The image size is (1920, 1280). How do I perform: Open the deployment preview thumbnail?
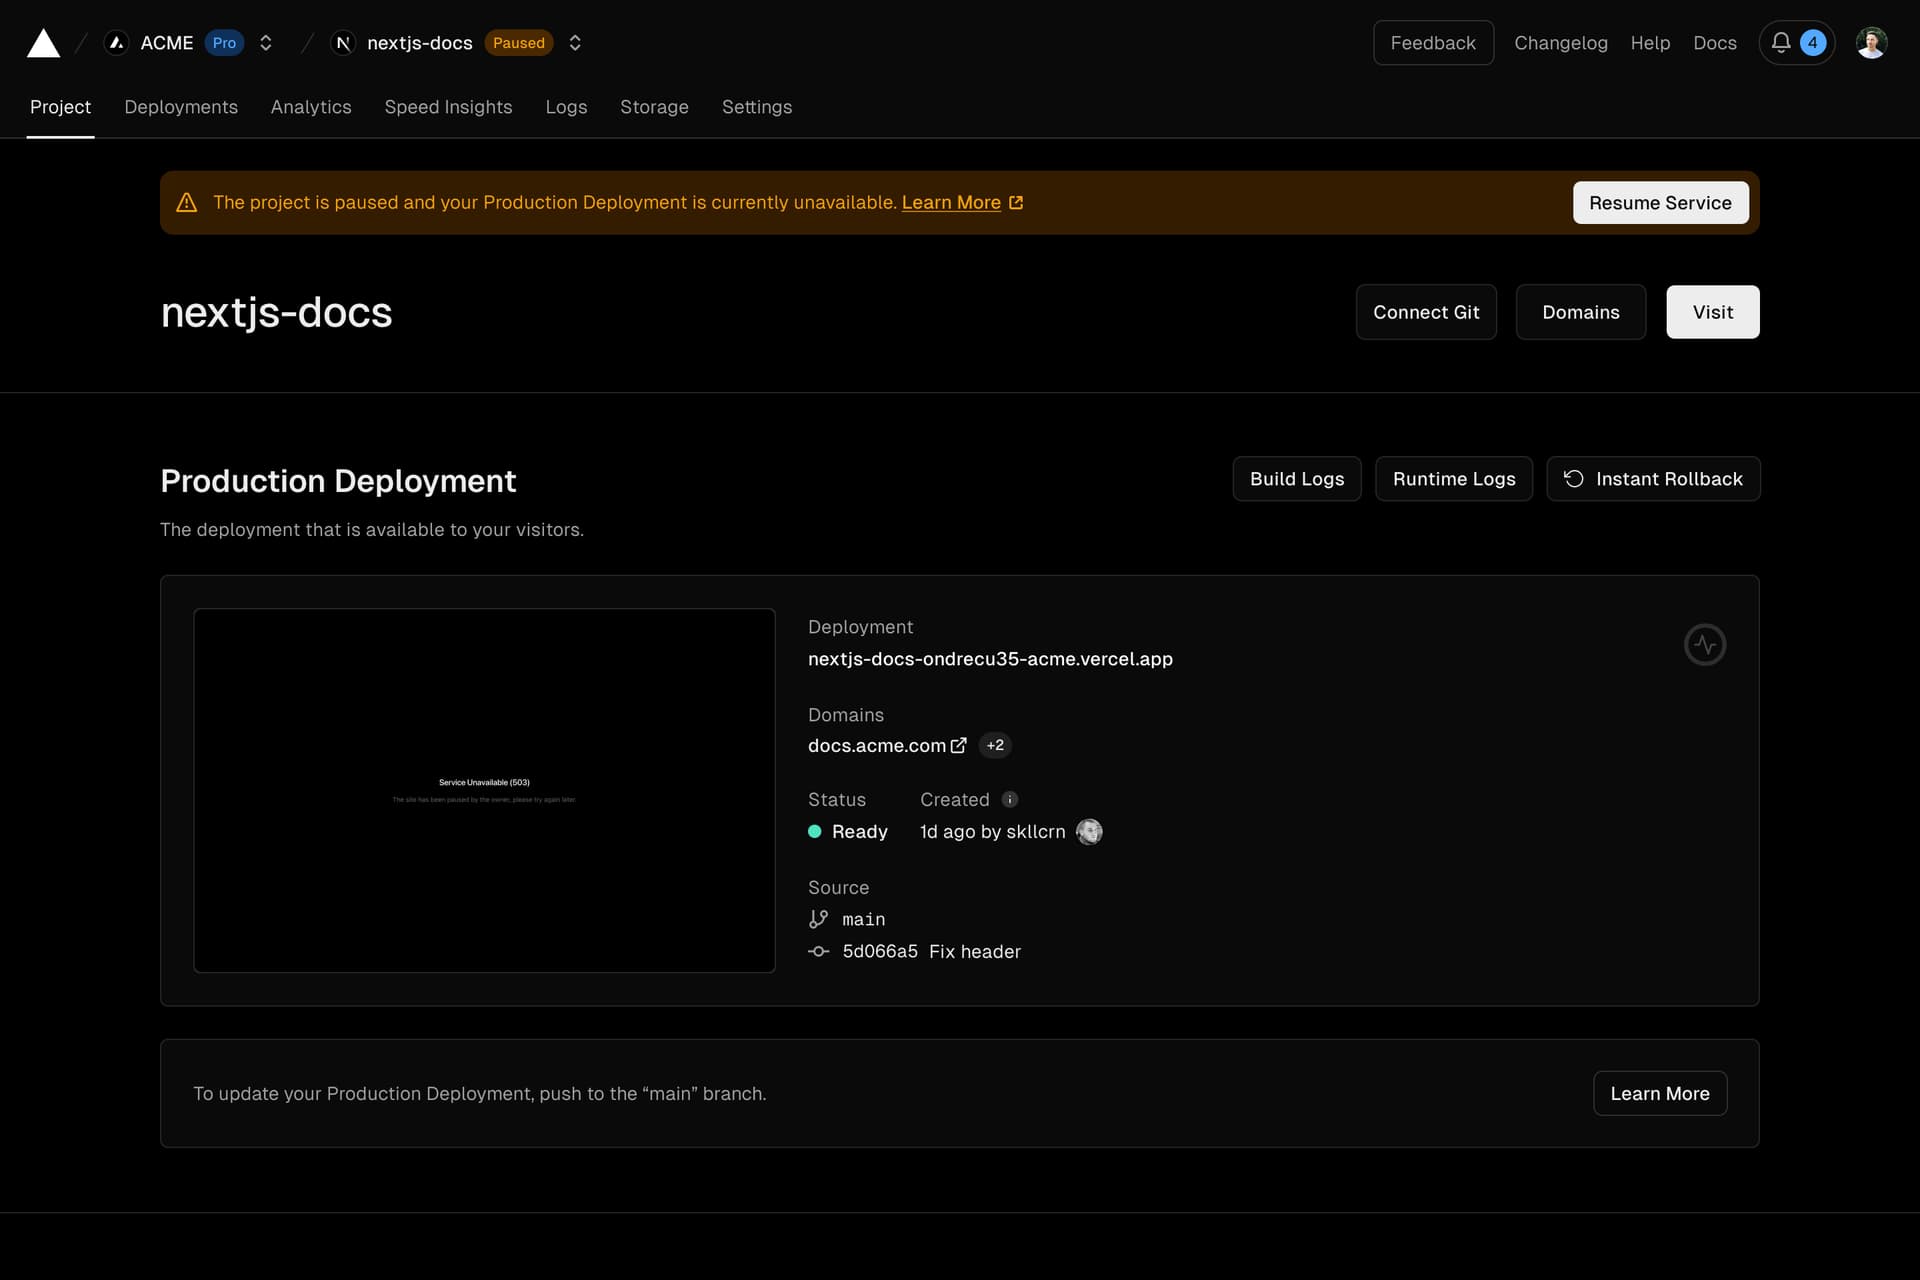point(484,790)
